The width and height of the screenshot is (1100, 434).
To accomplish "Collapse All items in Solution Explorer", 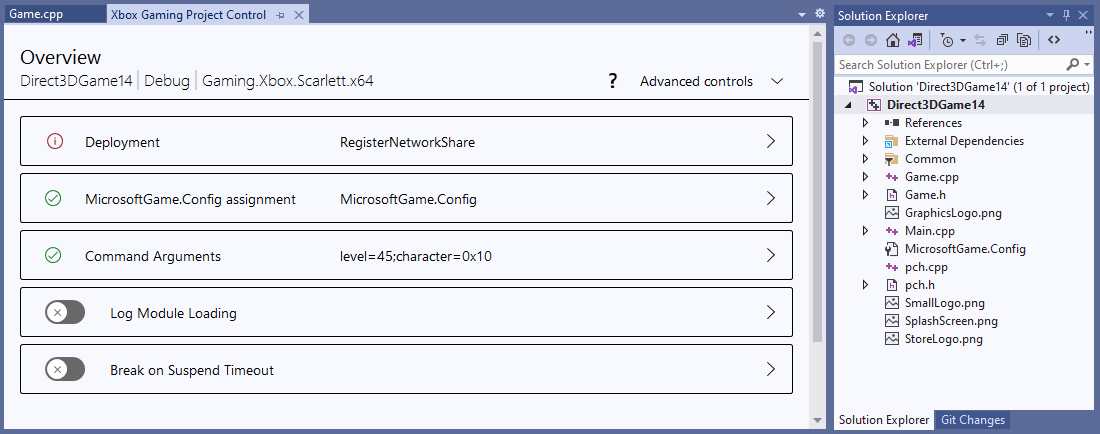I will tap(1002, 41).
